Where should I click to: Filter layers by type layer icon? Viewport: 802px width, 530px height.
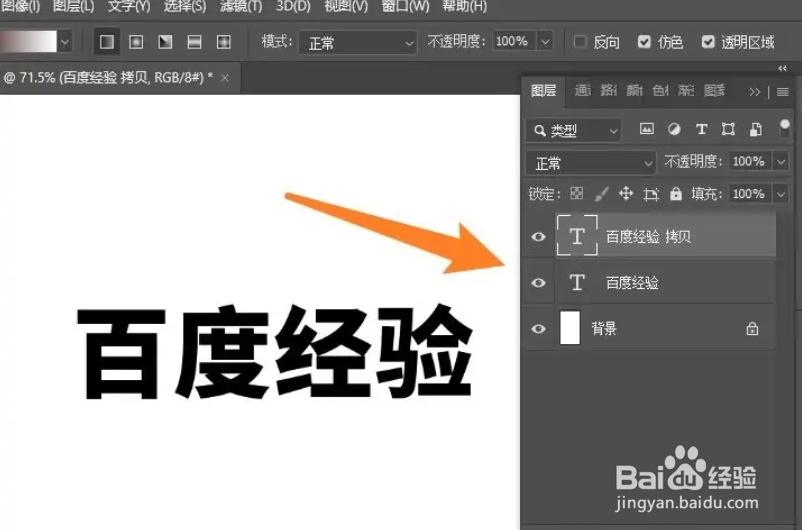701,129
